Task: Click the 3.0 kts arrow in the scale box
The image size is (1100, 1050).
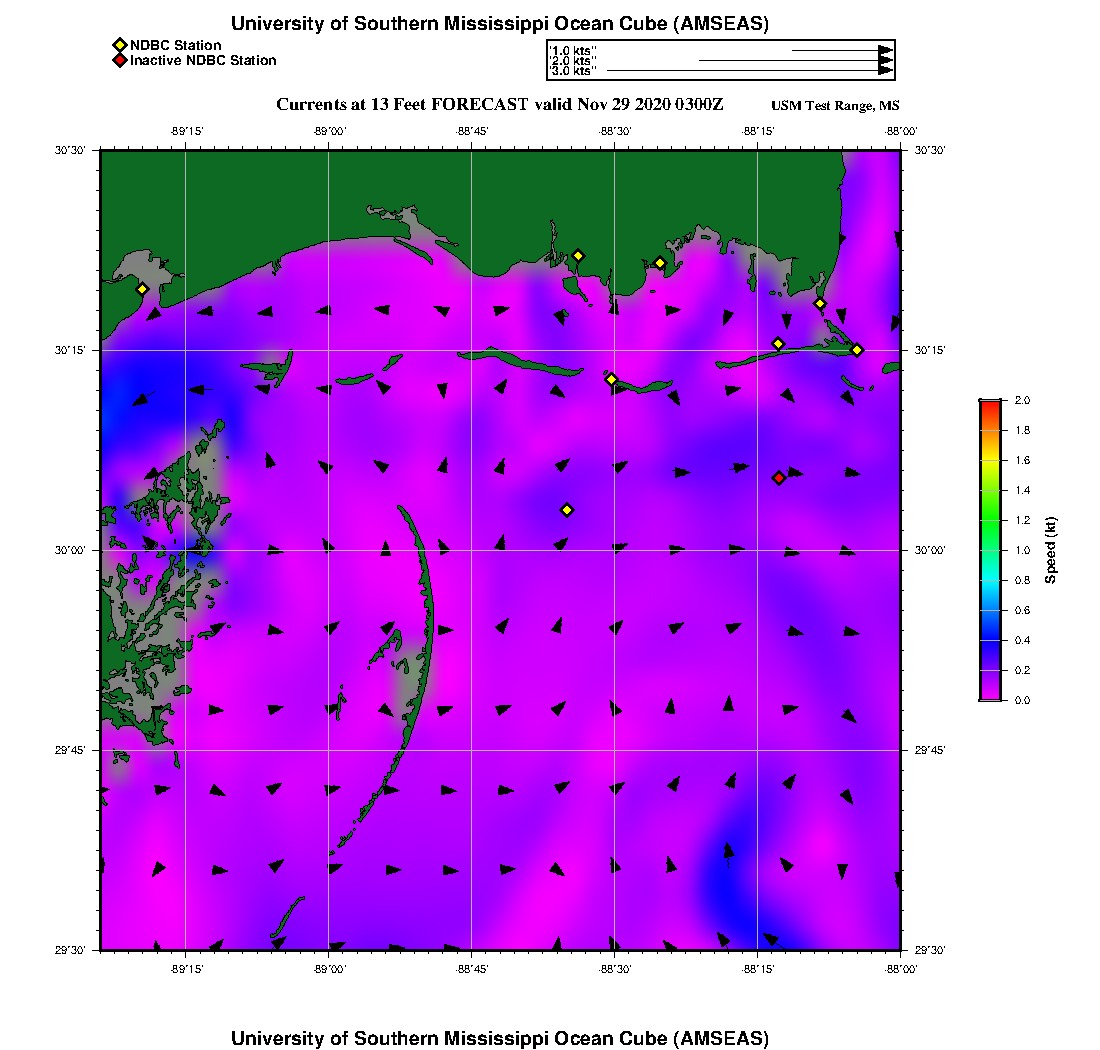Action: [x=750, y=71]
